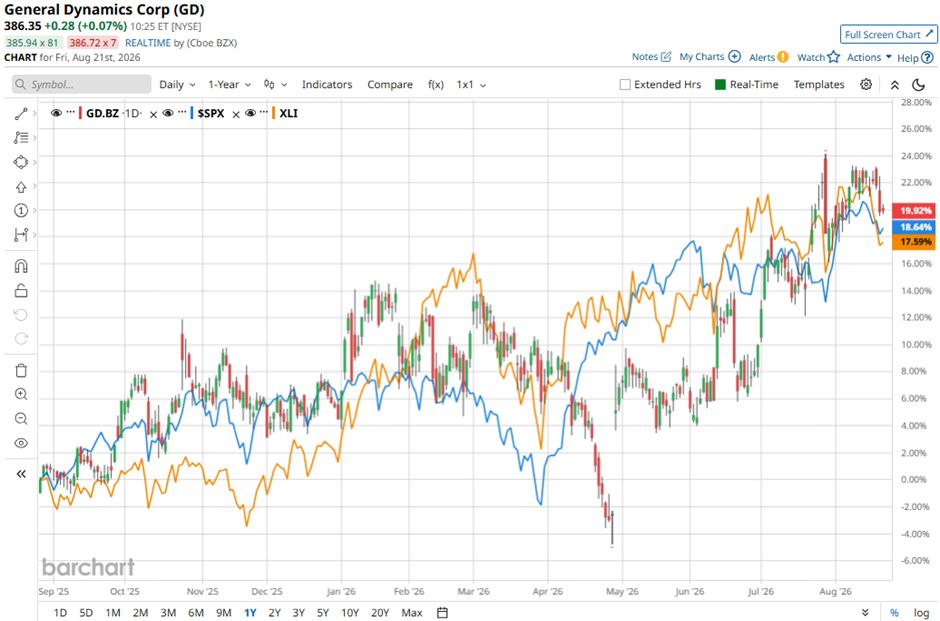Zoom out using the magnifier minus icon
The width and height of the screenshot is (940, 621).
pos(21,418)
